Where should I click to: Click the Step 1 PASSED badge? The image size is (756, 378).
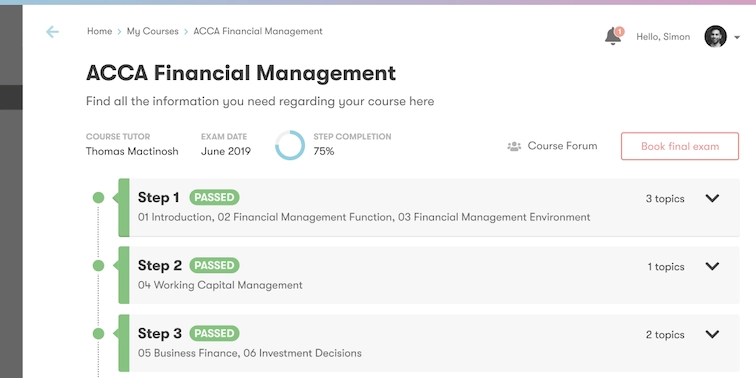(214, 198)
